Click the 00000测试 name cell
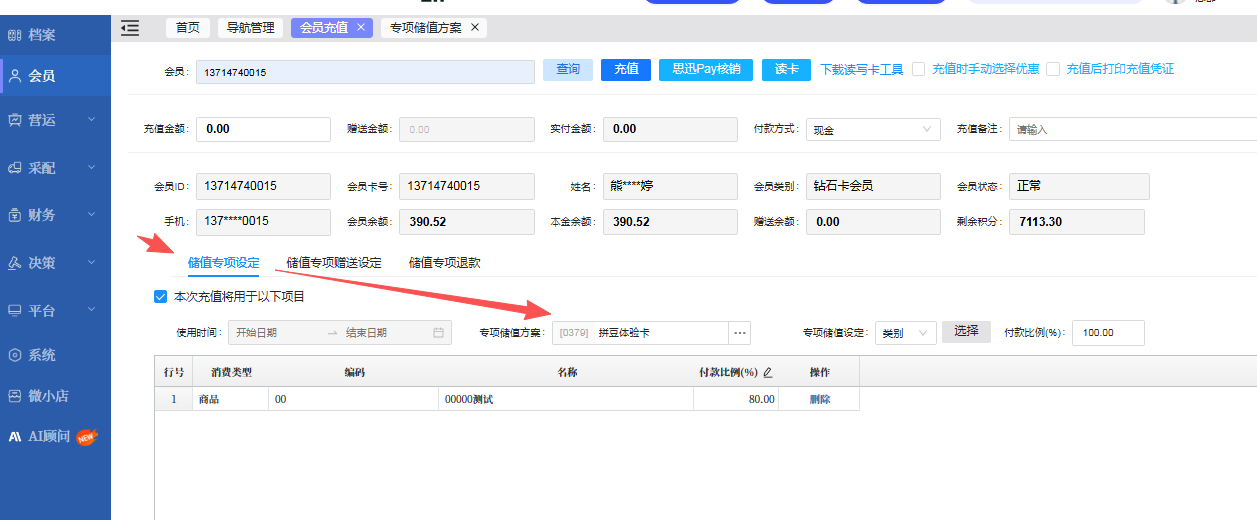Image resolution: width=1257 pixels, height=520 pixels. click(566, 399)
